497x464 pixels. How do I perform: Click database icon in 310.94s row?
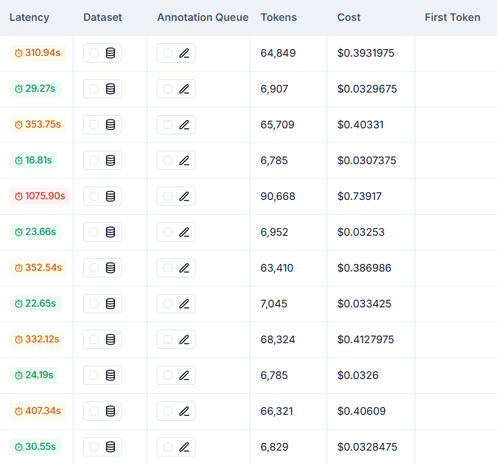(x=110, y=53)
